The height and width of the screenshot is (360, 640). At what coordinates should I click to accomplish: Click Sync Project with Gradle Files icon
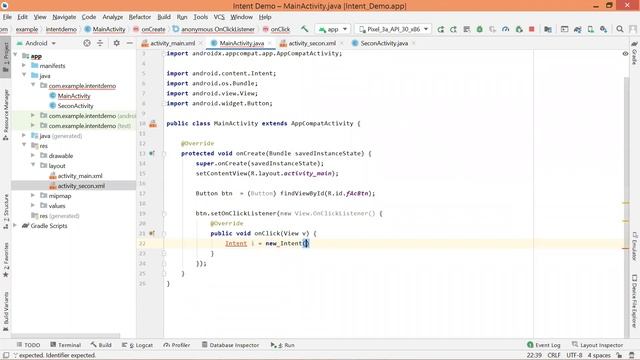point(578,29)
